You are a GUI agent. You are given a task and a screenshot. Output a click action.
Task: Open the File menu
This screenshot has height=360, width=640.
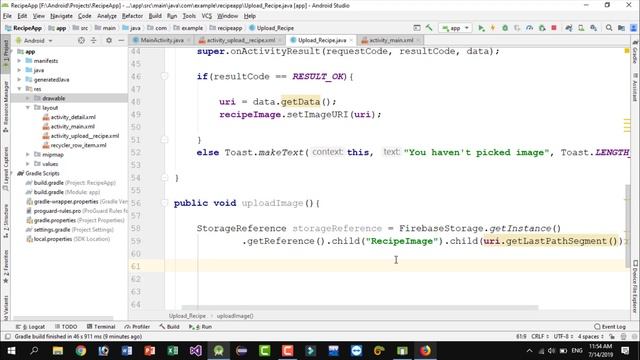[7, 16]
